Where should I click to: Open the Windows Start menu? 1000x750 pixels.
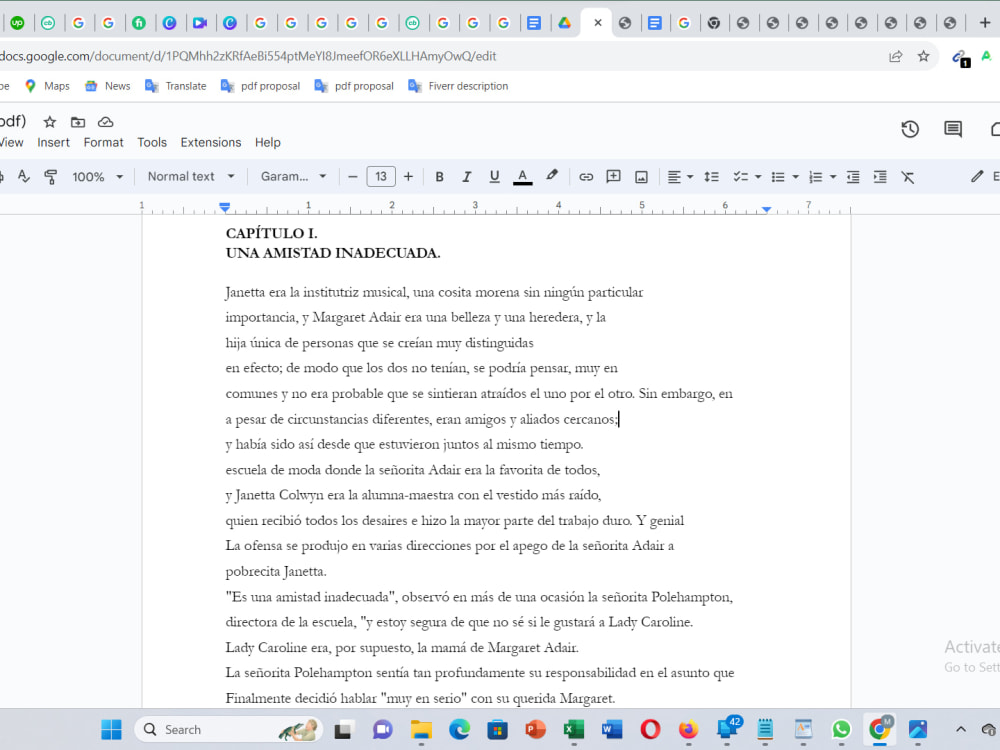pyautogui.click(x=112, y=730)
